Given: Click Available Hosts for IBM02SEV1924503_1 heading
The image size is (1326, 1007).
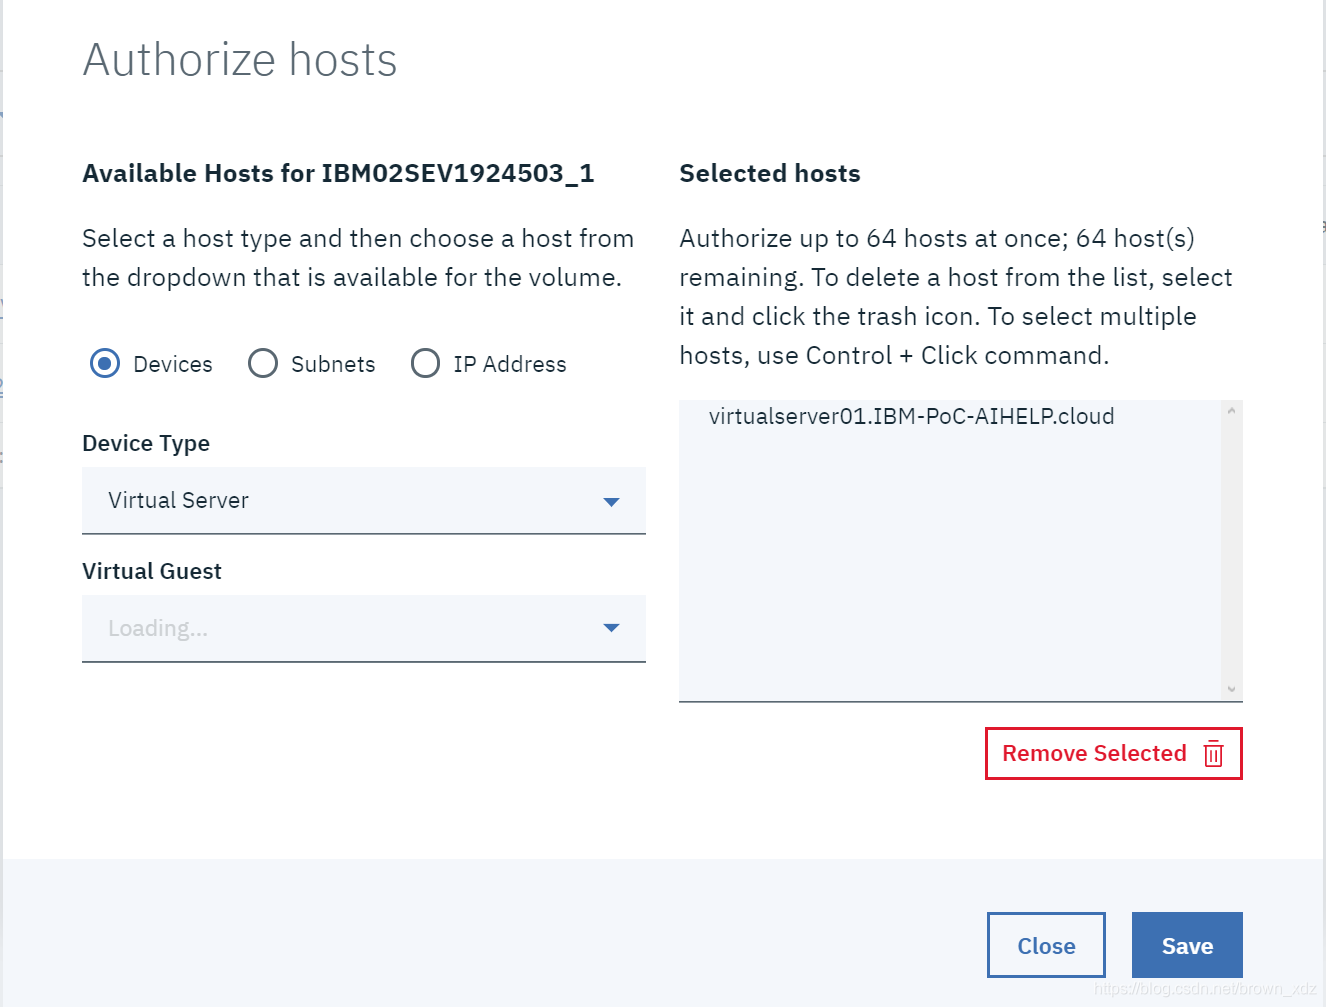Looking at the screenshot, I should point(338,173).
